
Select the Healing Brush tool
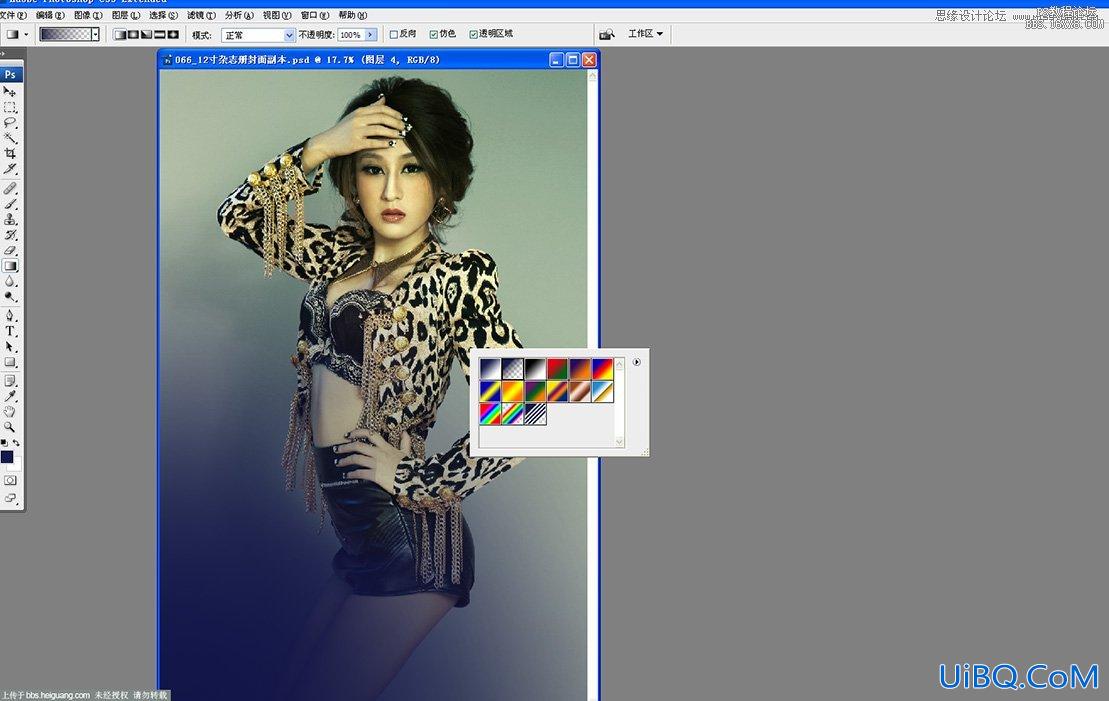(x=10, y=189)
